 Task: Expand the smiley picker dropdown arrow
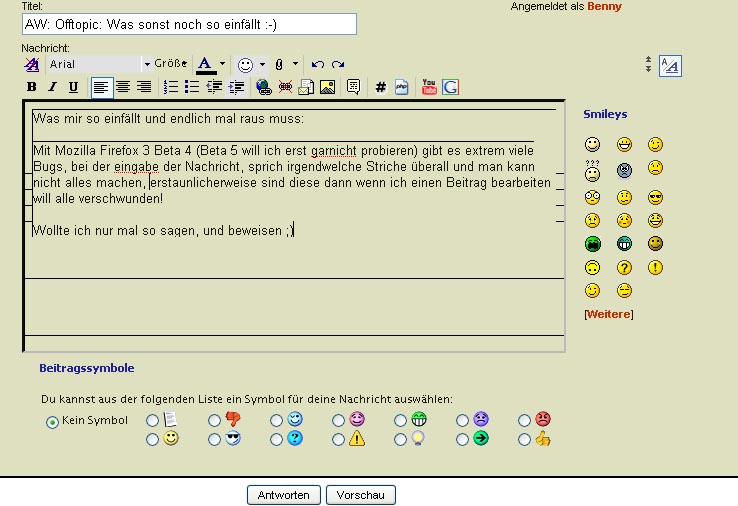(262, 65)
